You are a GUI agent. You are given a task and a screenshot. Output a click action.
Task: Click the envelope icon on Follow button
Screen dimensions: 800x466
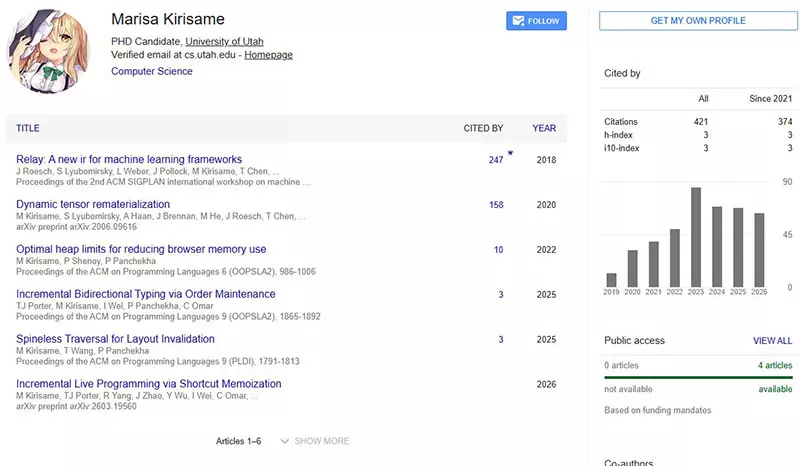tap(518, 21)
